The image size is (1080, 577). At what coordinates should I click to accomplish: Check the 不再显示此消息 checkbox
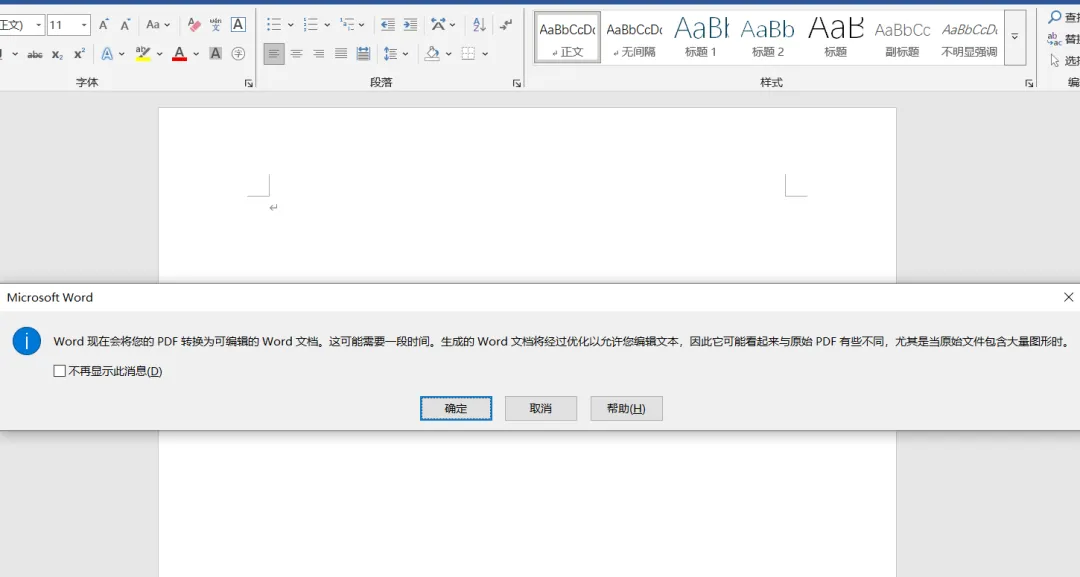click(x=60, y=371)
